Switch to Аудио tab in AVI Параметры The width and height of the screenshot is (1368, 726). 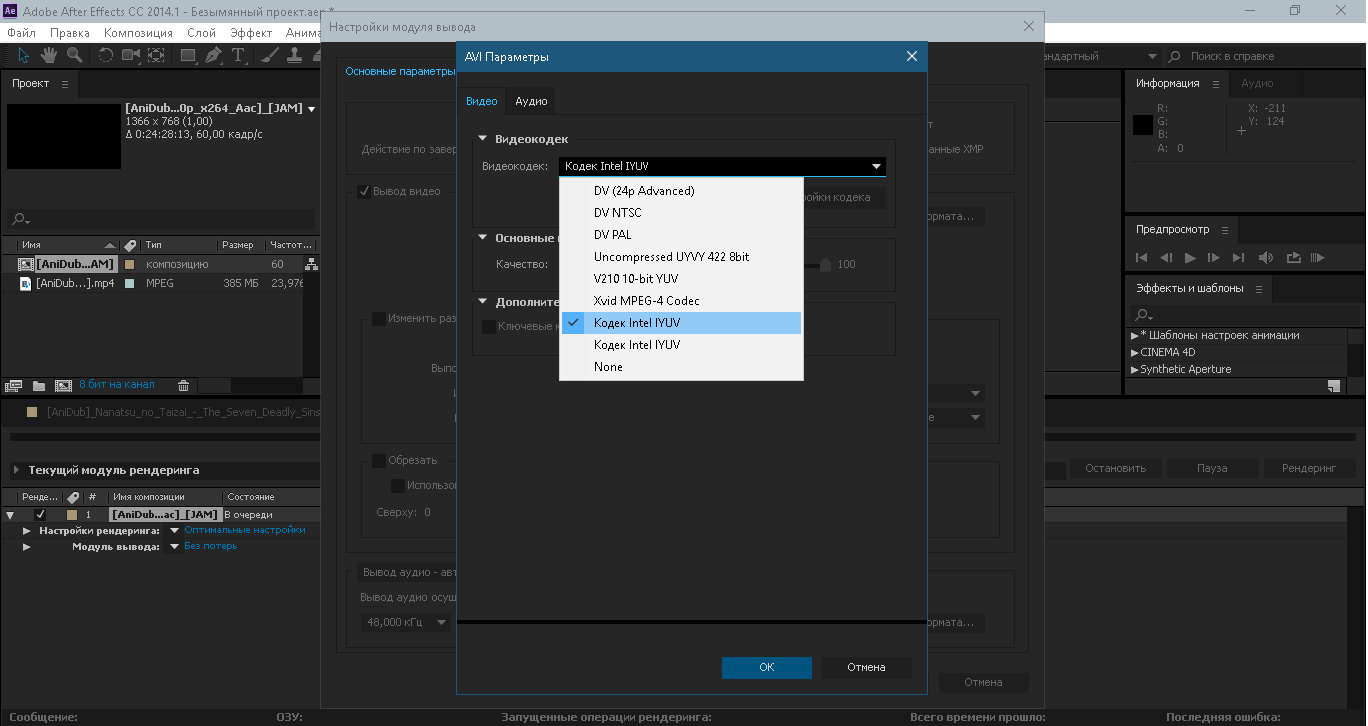(x=531, y=101)
